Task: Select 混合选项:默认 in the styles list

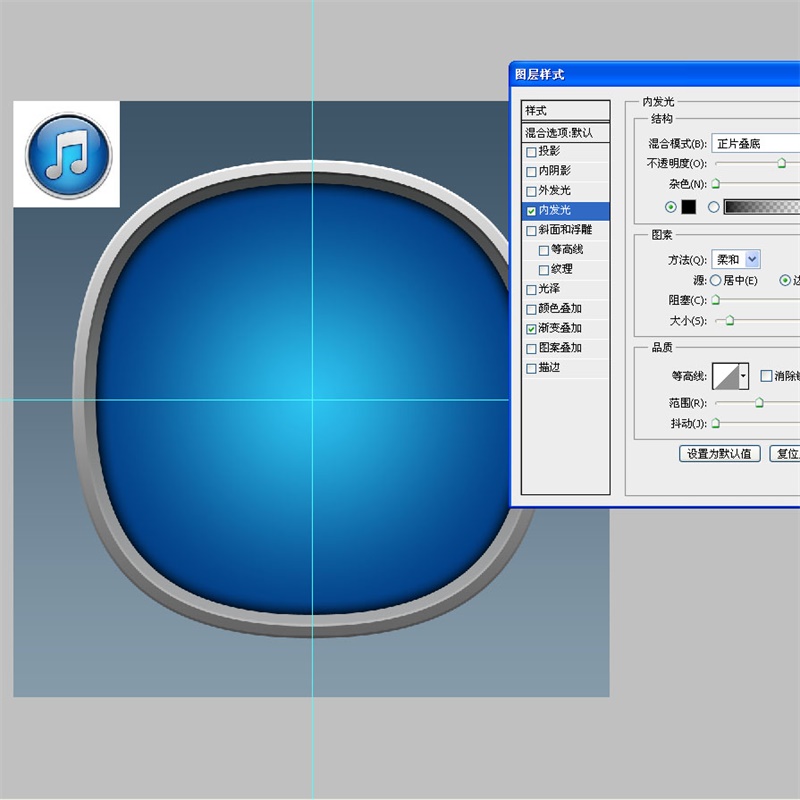Action: pyautogui.click(x=566, y=132)
